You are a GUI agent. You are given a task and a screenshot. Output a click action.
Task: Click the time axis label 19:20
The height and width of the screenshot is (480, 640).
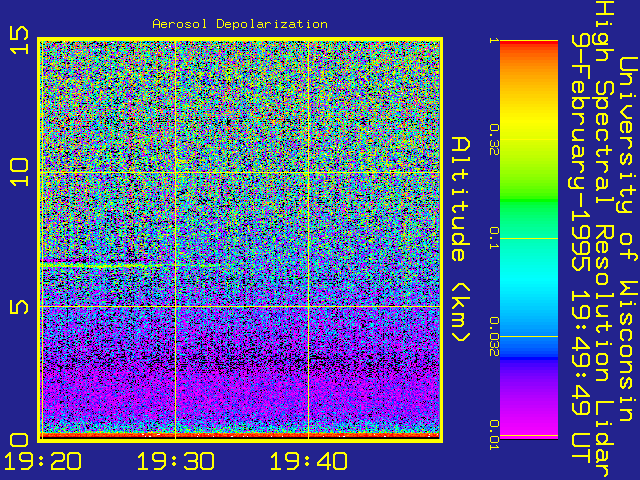42,461
